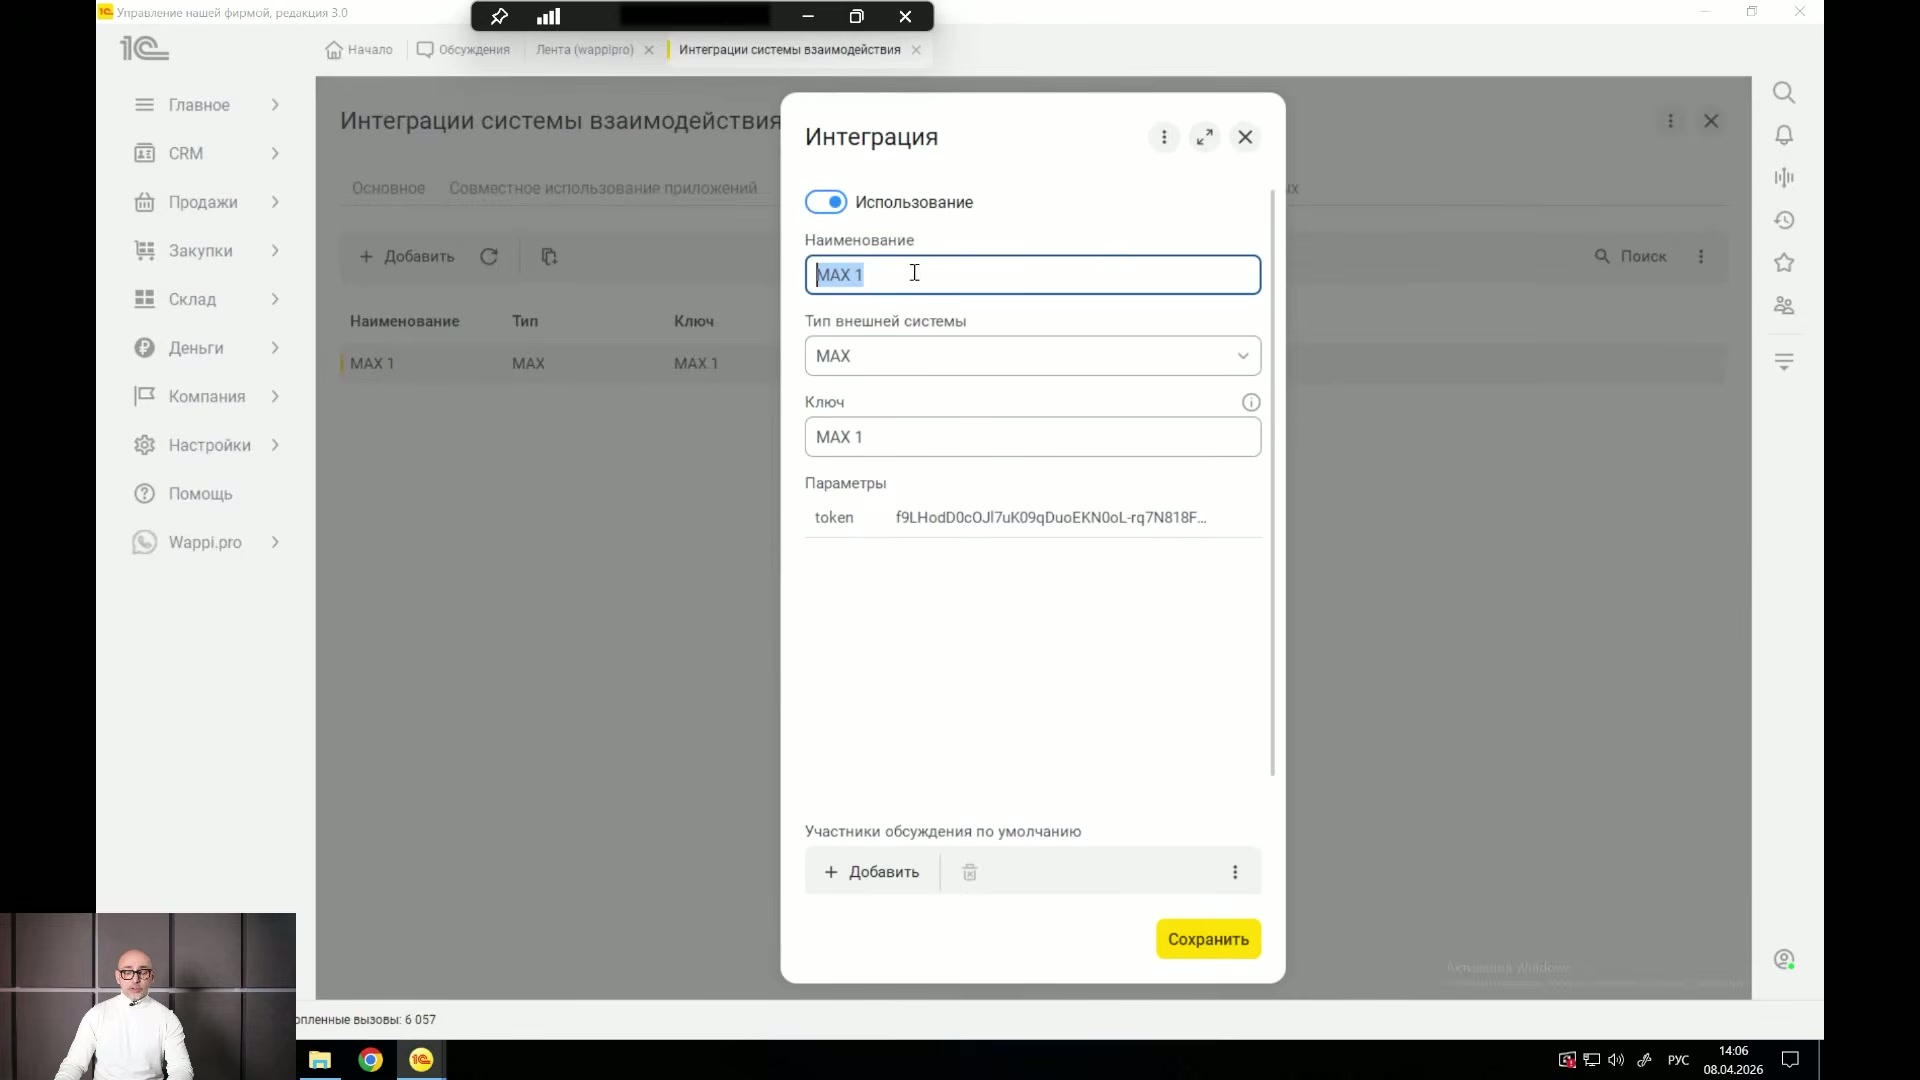Select the token parameter row
The image size is (1920, 1080).
click(x=1032, y=517)
